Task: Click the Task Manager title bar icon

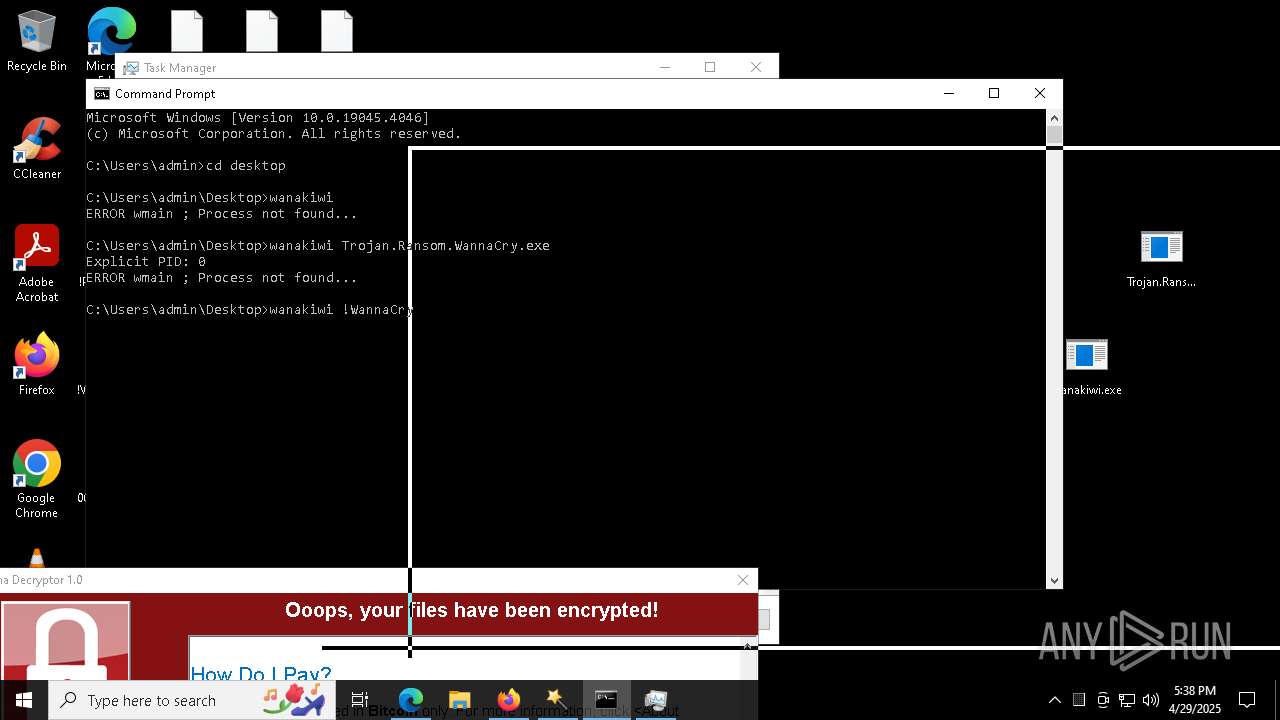Action: coord(131,68)
